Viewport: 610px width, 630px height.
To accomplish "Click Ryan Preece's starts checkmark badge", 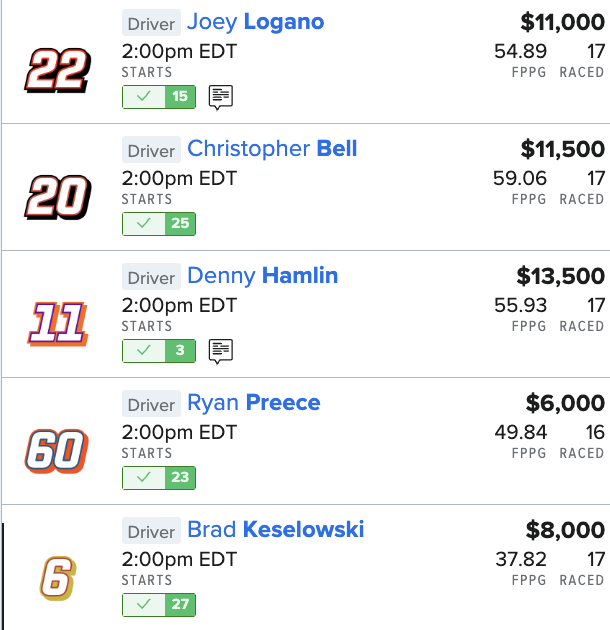I will [145, 478].
